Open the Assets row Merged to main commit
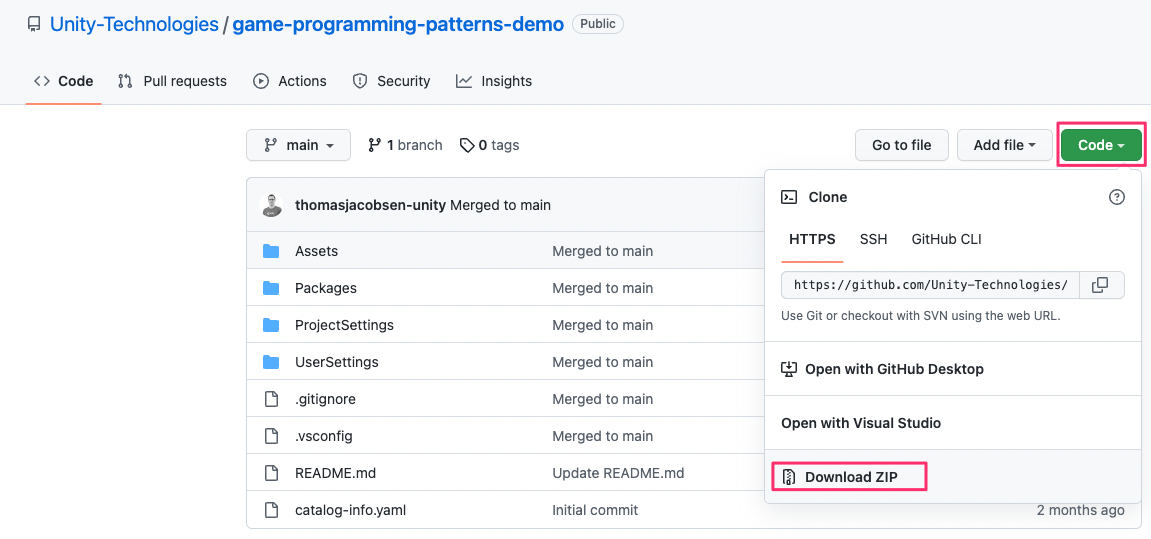The width and height of the screenshot is (1151, 539). [x=603, y=251]
